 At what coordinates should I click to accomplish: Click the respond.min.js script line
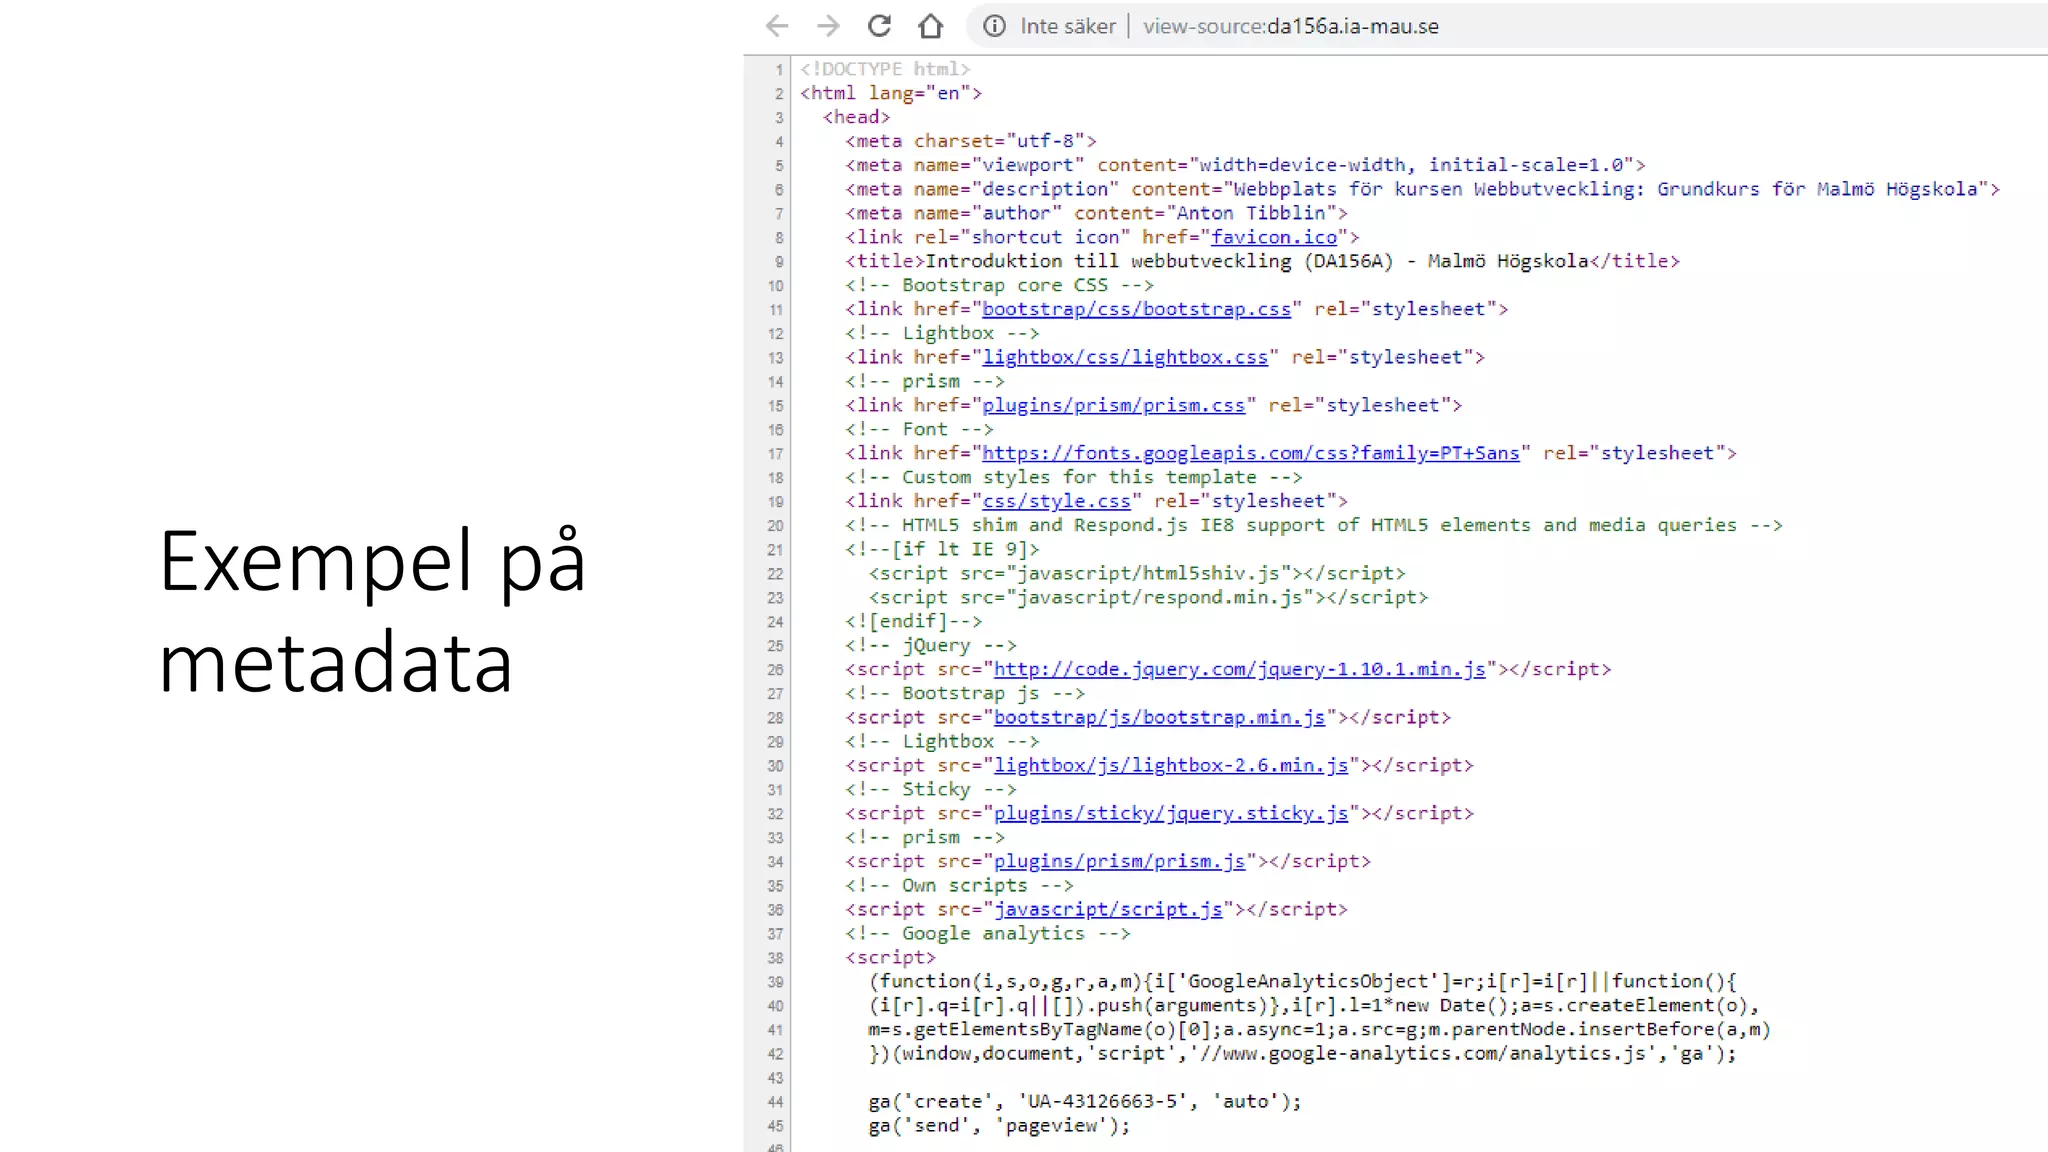(1148, 597)
